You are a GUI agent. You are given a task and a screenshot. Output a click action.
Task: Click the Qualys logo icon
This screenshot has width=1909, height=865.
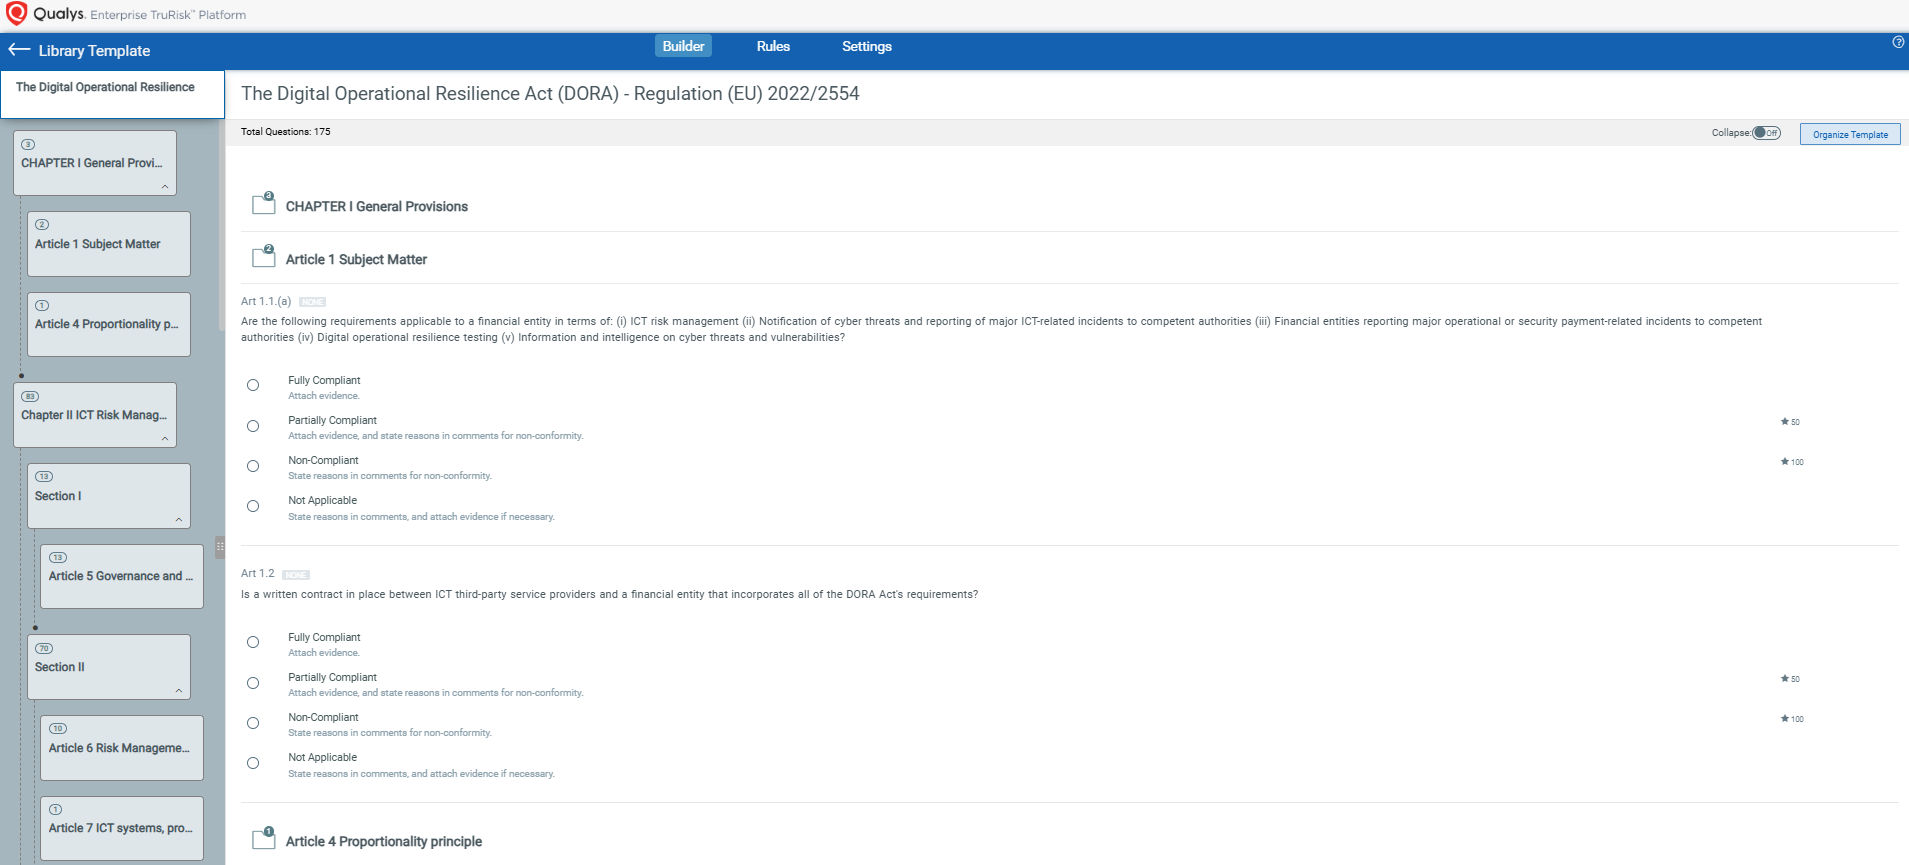coord(16,13)
